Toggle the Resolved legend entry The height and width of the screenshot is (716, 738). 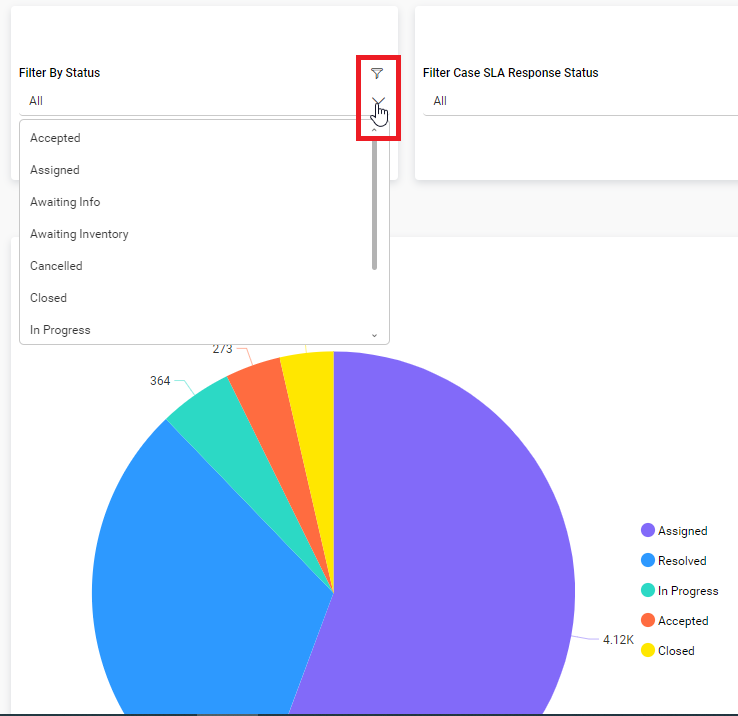674,561
